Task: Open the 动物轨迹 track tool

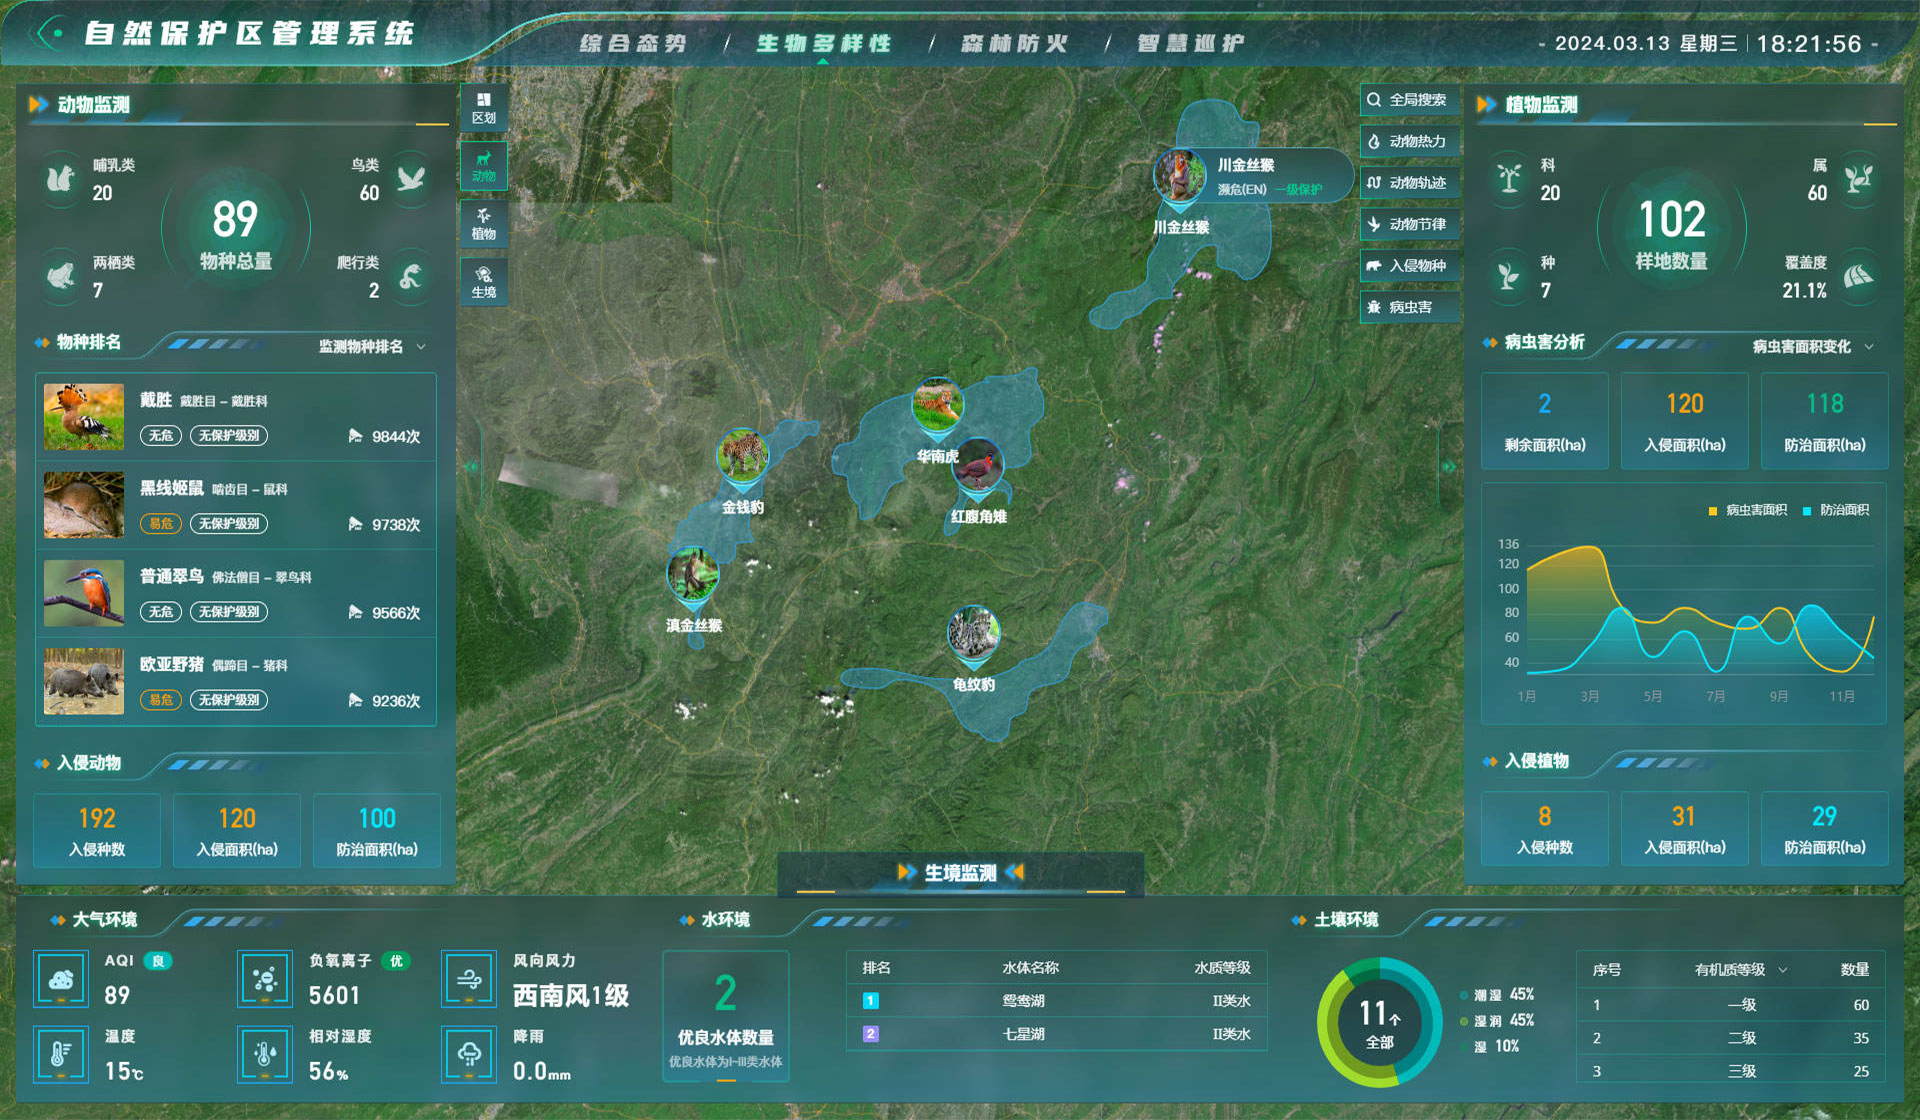Action: (x=1409, y=183)
